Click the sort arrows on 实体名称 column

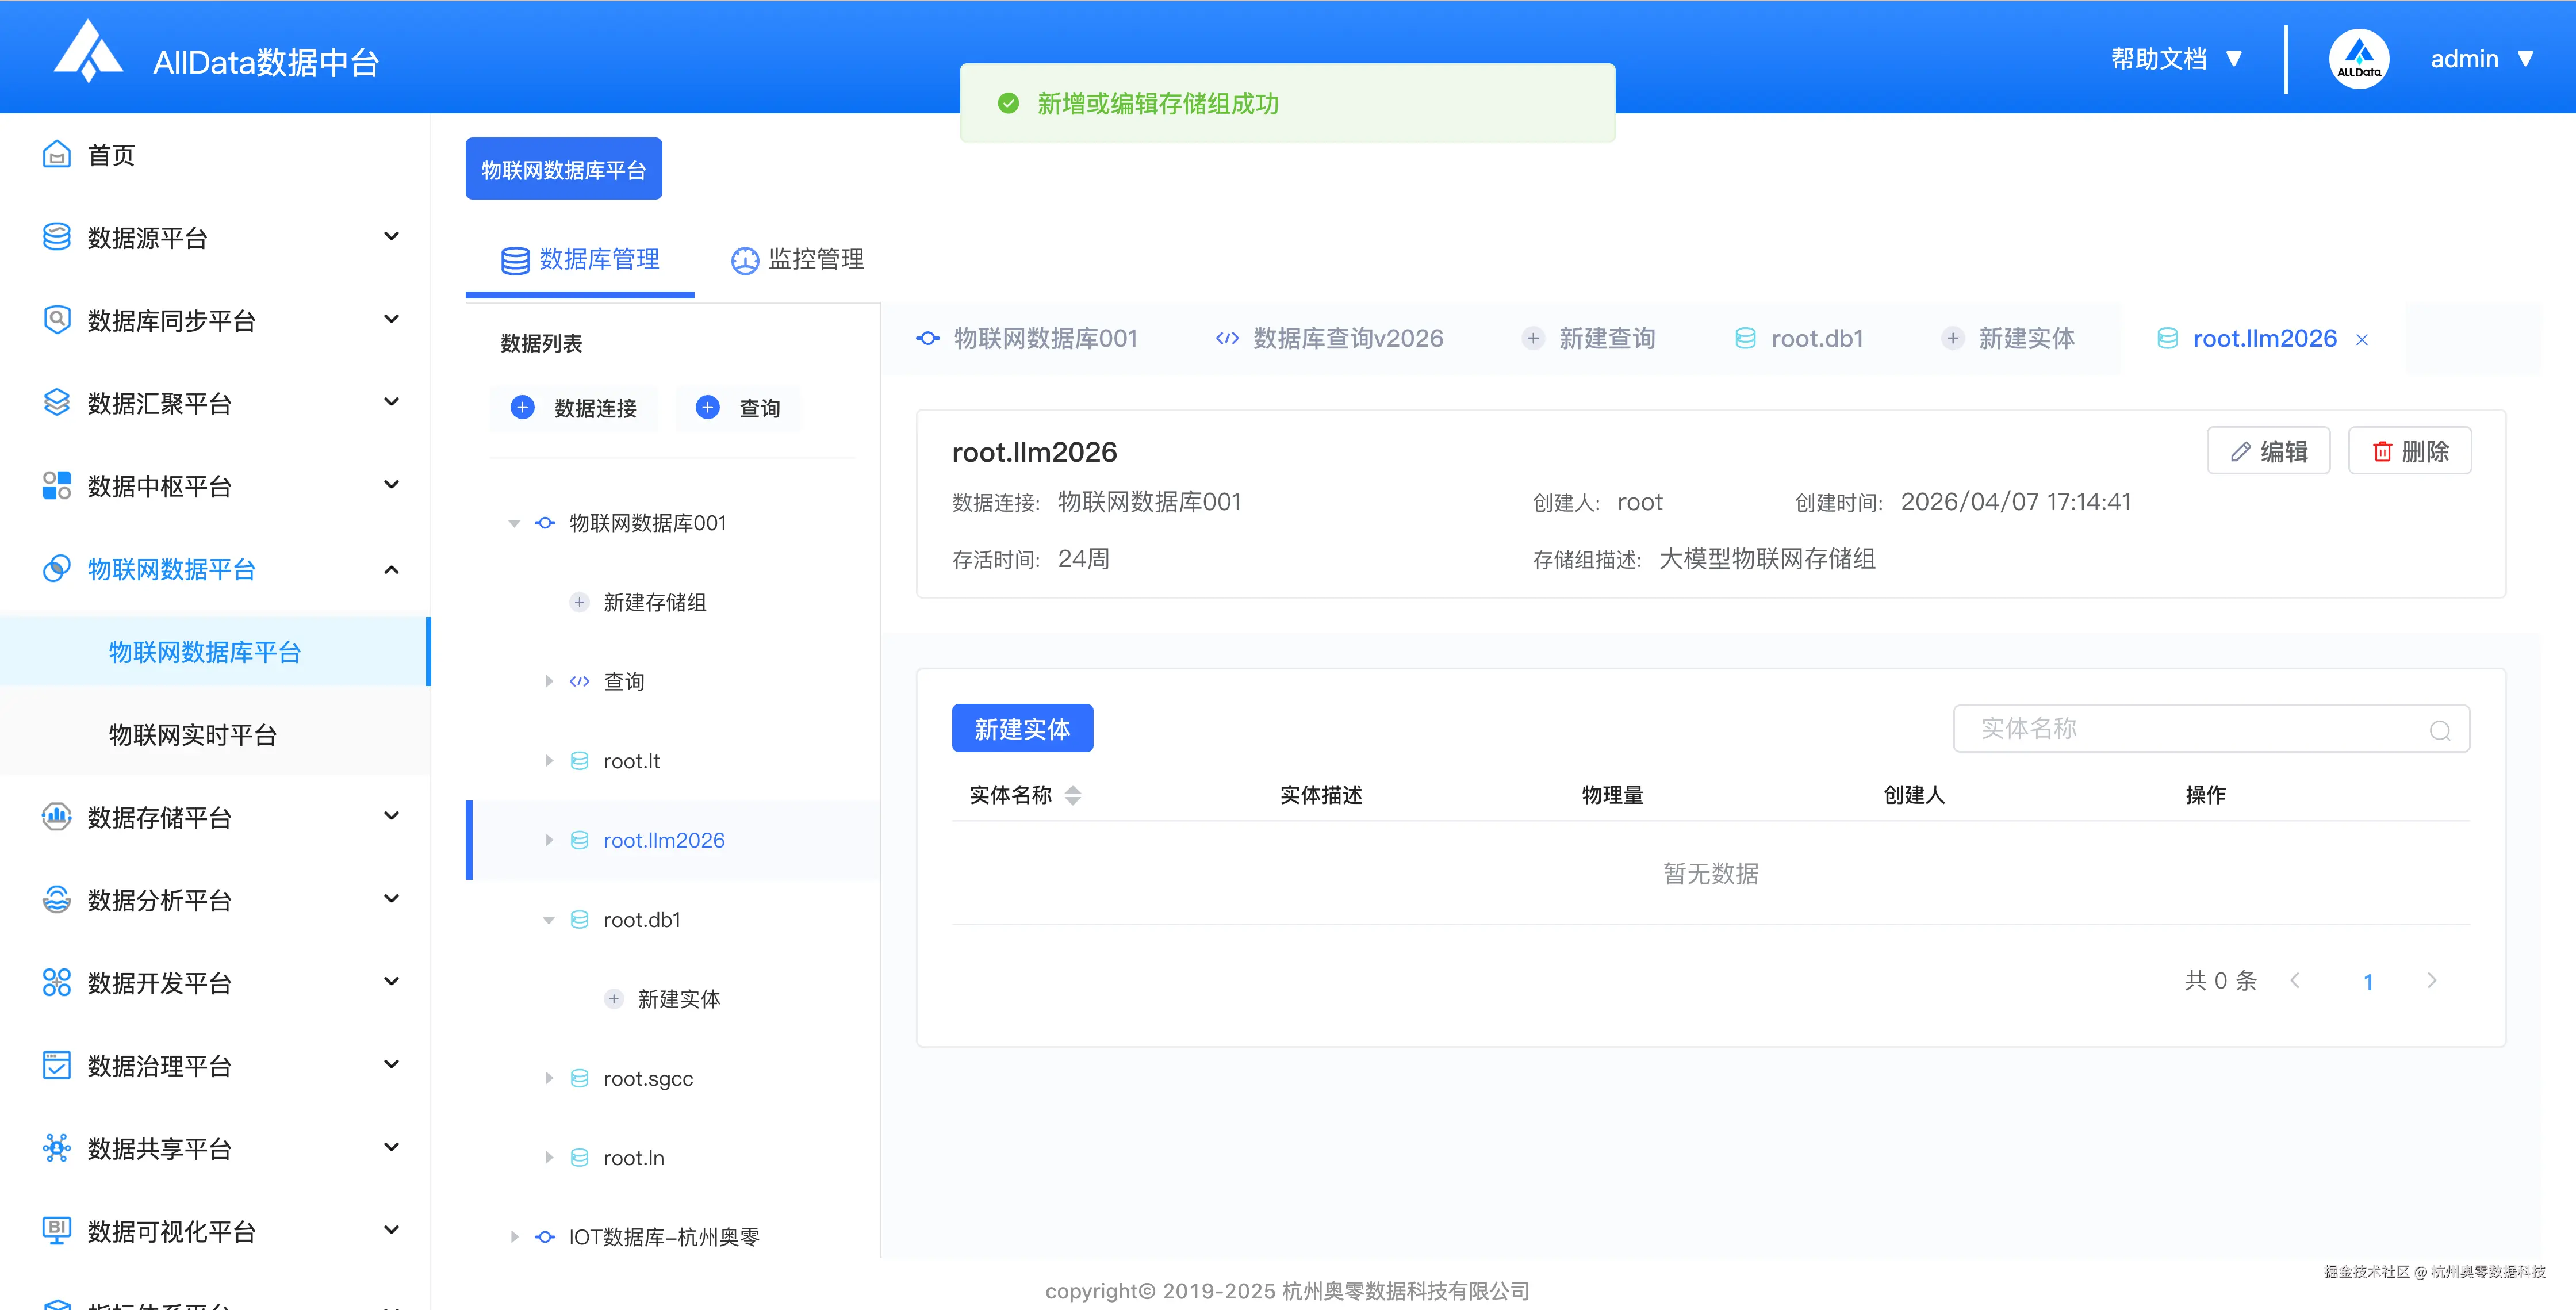pyautogui.click(x=1073, y=795)
